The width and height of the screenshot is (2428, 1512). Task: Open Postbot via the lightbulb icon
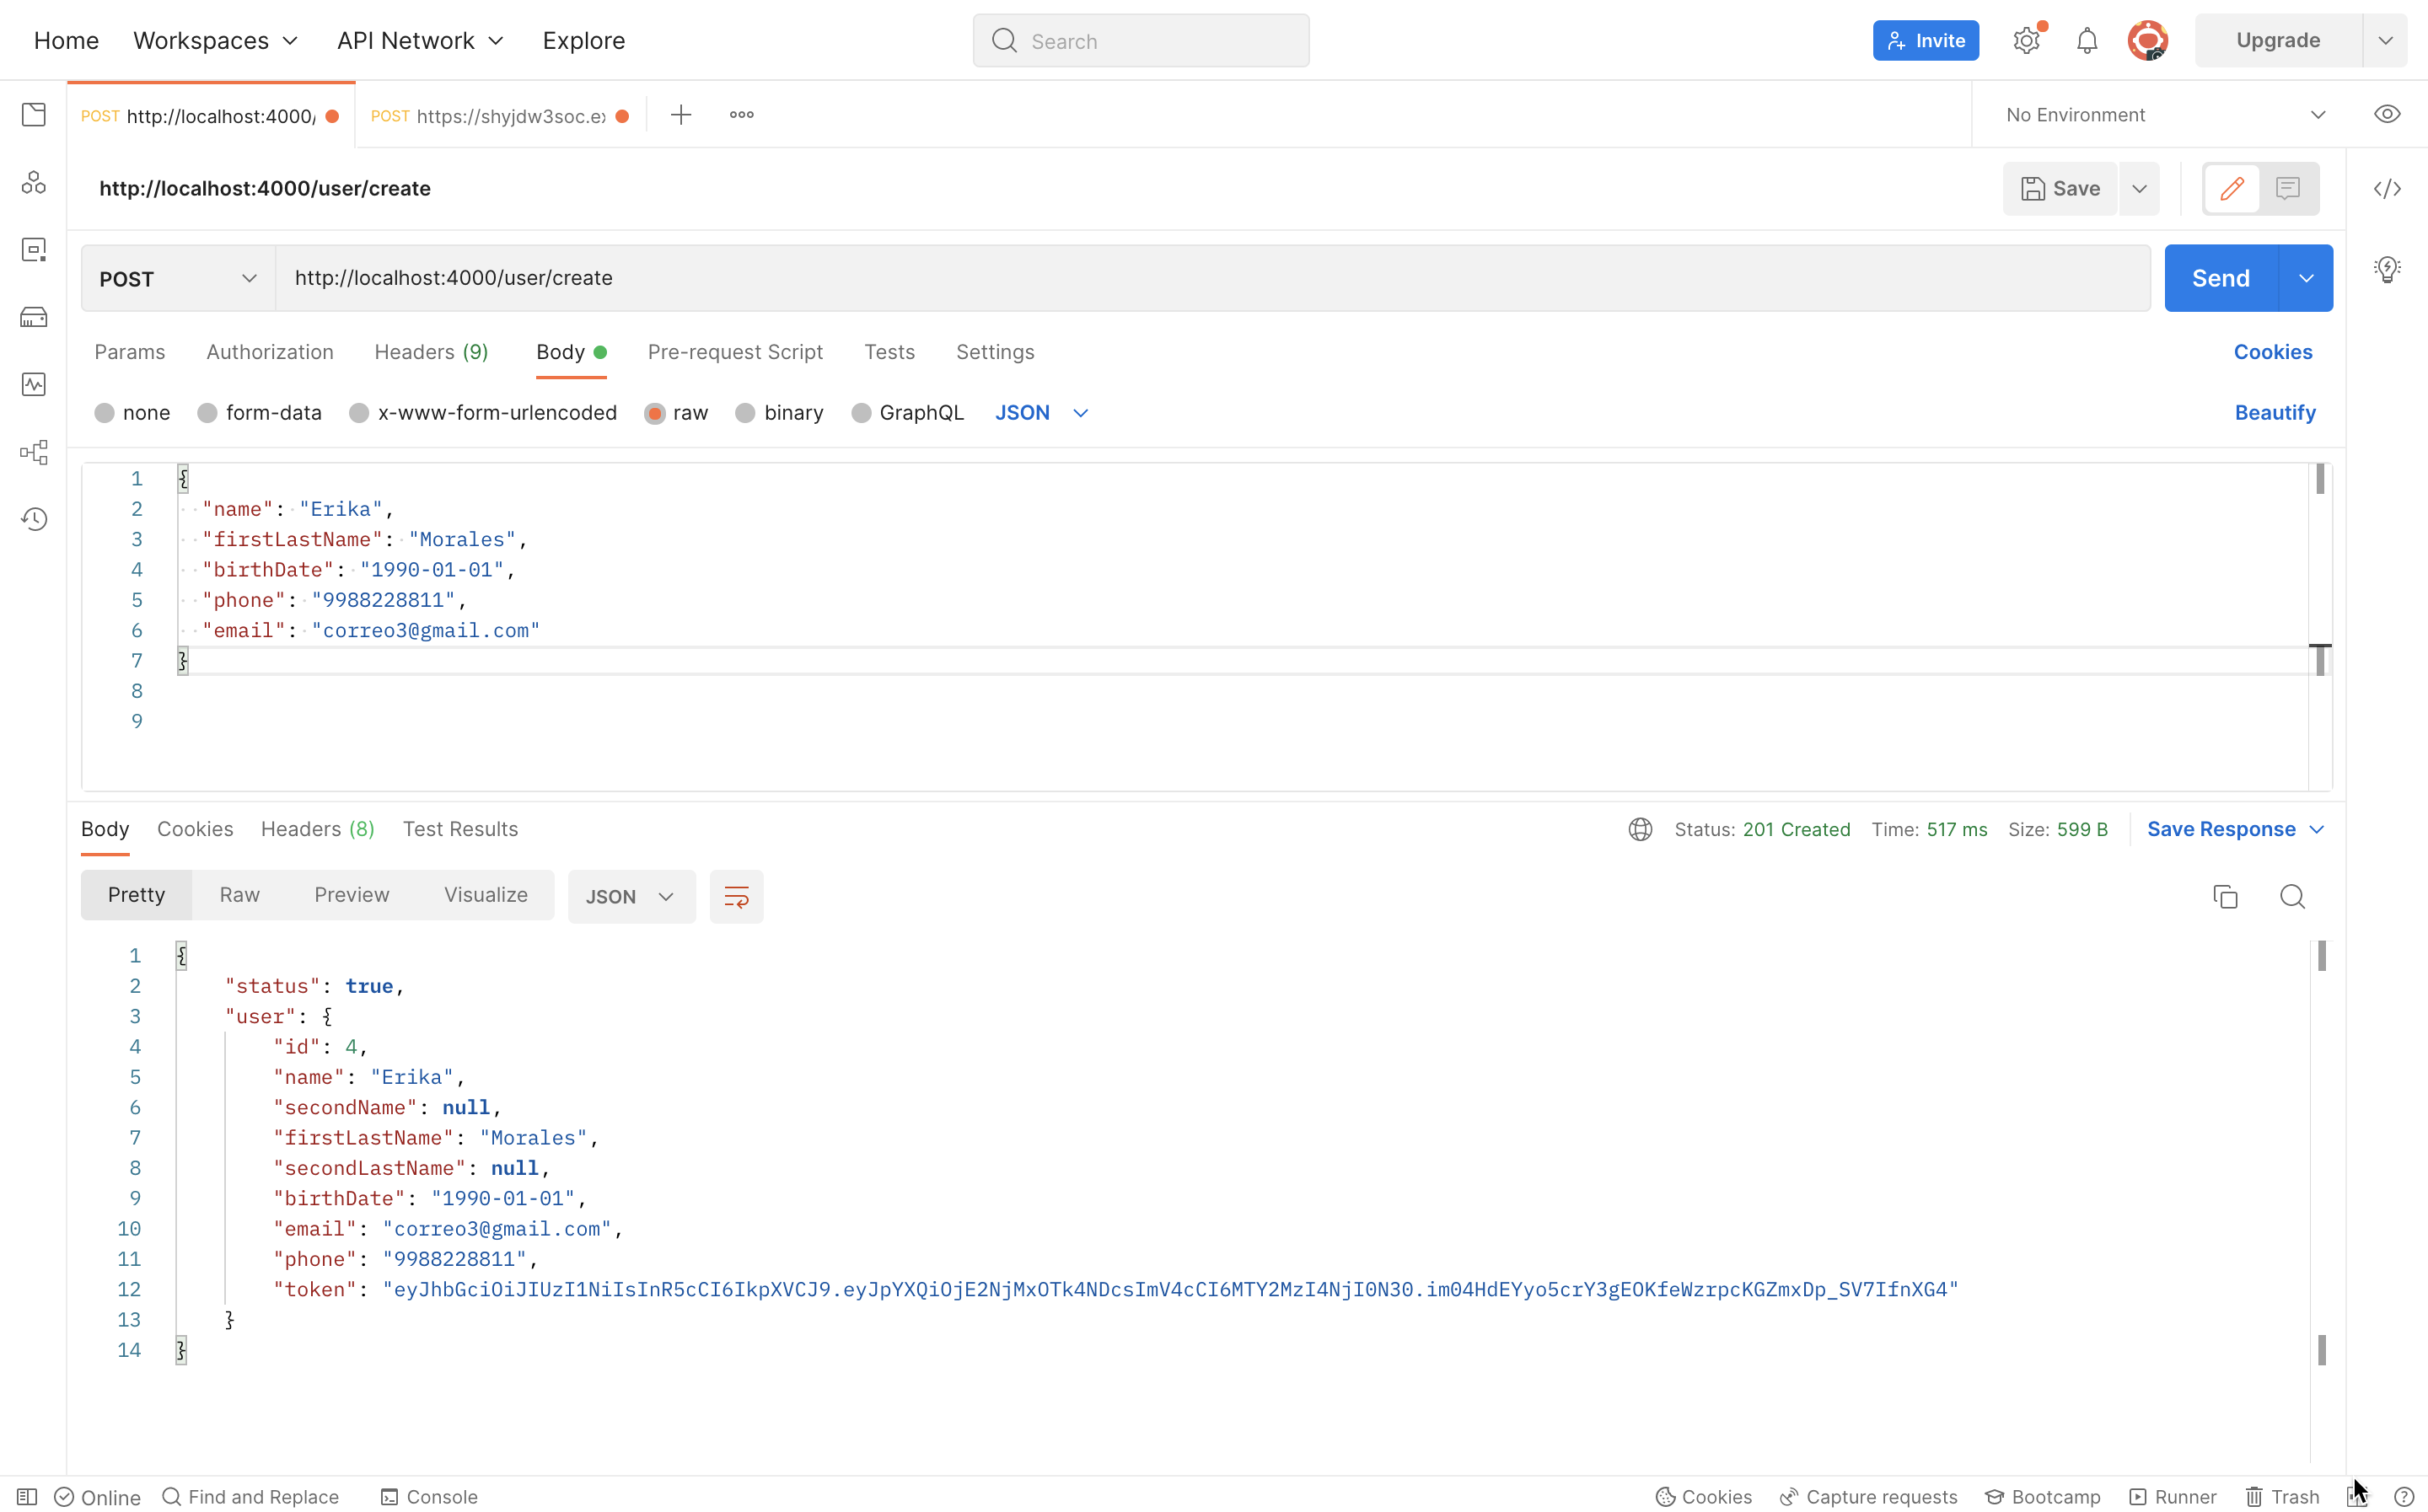tap(2388, 268)
